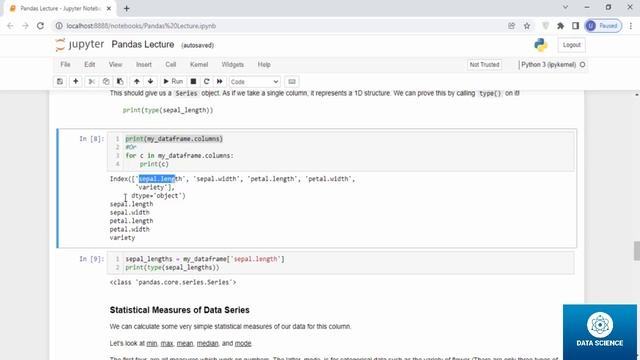This screenshot has height=360, width=640.
Task: Click the Logout button
Action: pyautogui.click(x=571, y=45)
